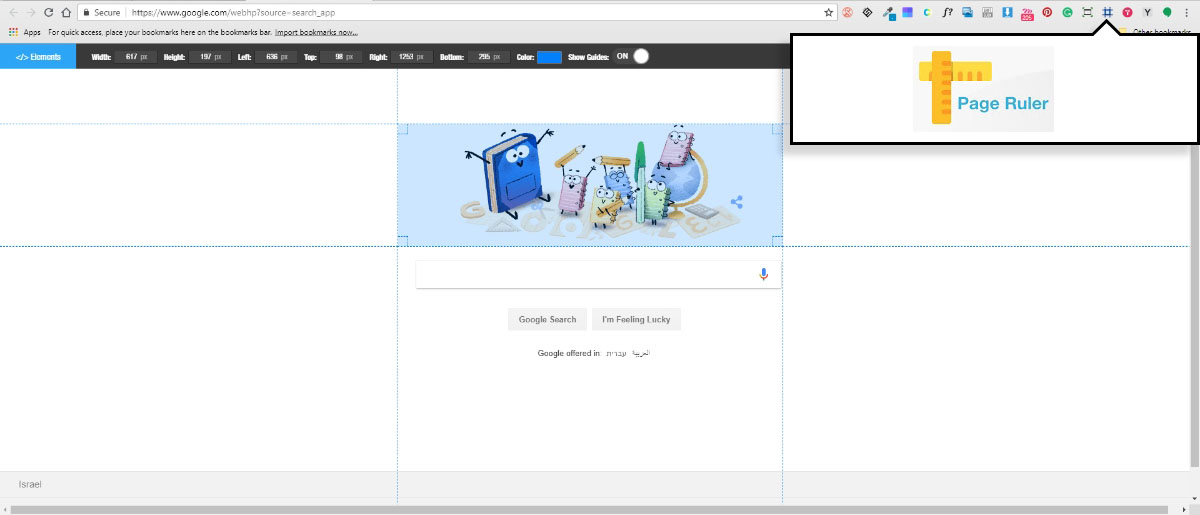Focus the Bottom position field
The image size is (1200, 515).
(487, 57)
